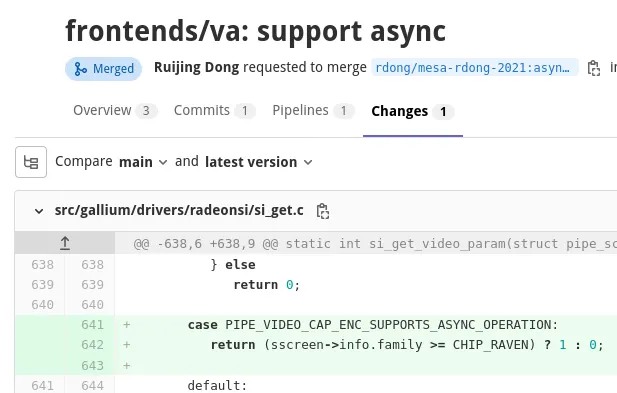Image resolution: width=617 pixels, height=393 pixels.
Task: Click the CHIP_RAVEN return statement line
Action: pyautogui.click(x=406, y=345)
